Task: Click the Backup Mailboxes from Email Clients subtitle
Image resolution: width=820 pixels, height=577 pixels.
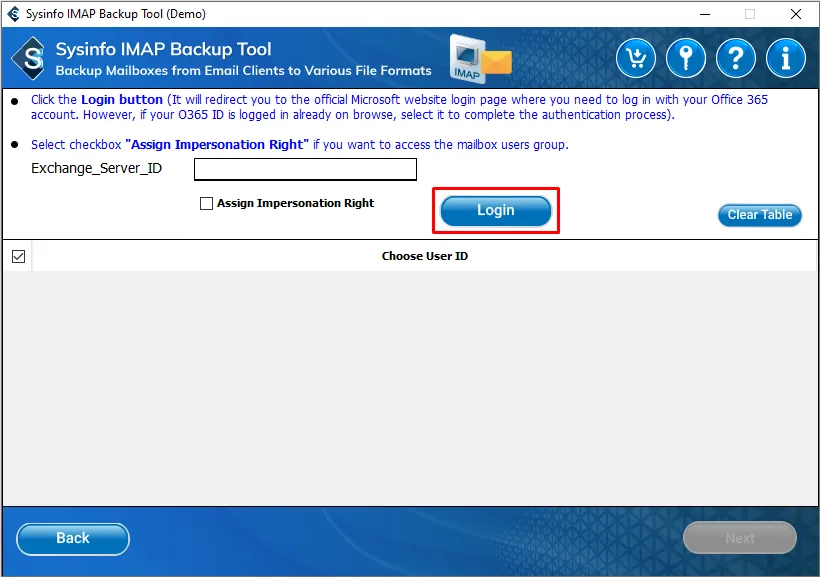Action: 244,71
